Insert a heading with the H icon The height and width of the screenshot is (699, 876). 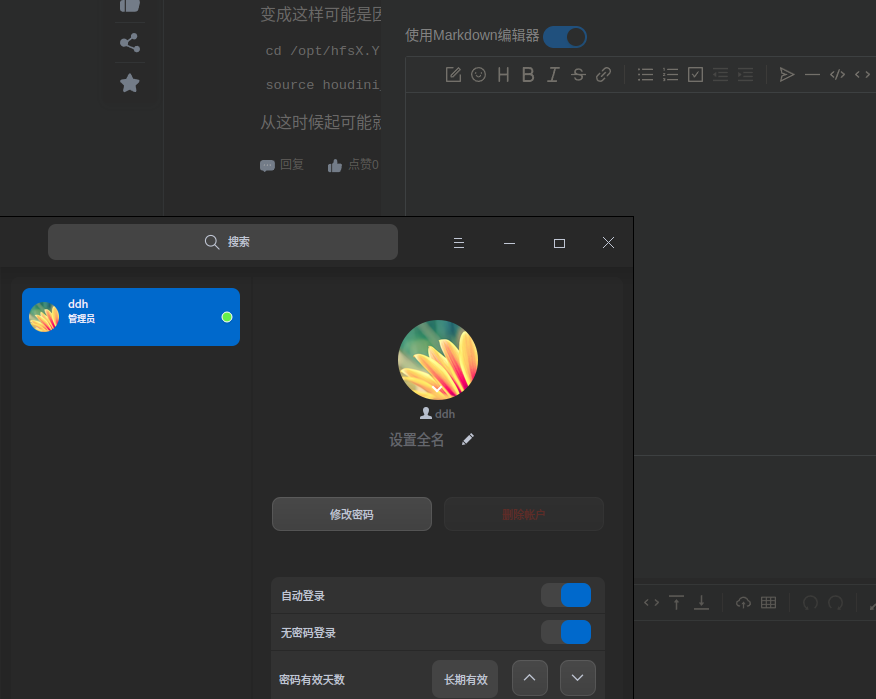click(x=503, y=74)
